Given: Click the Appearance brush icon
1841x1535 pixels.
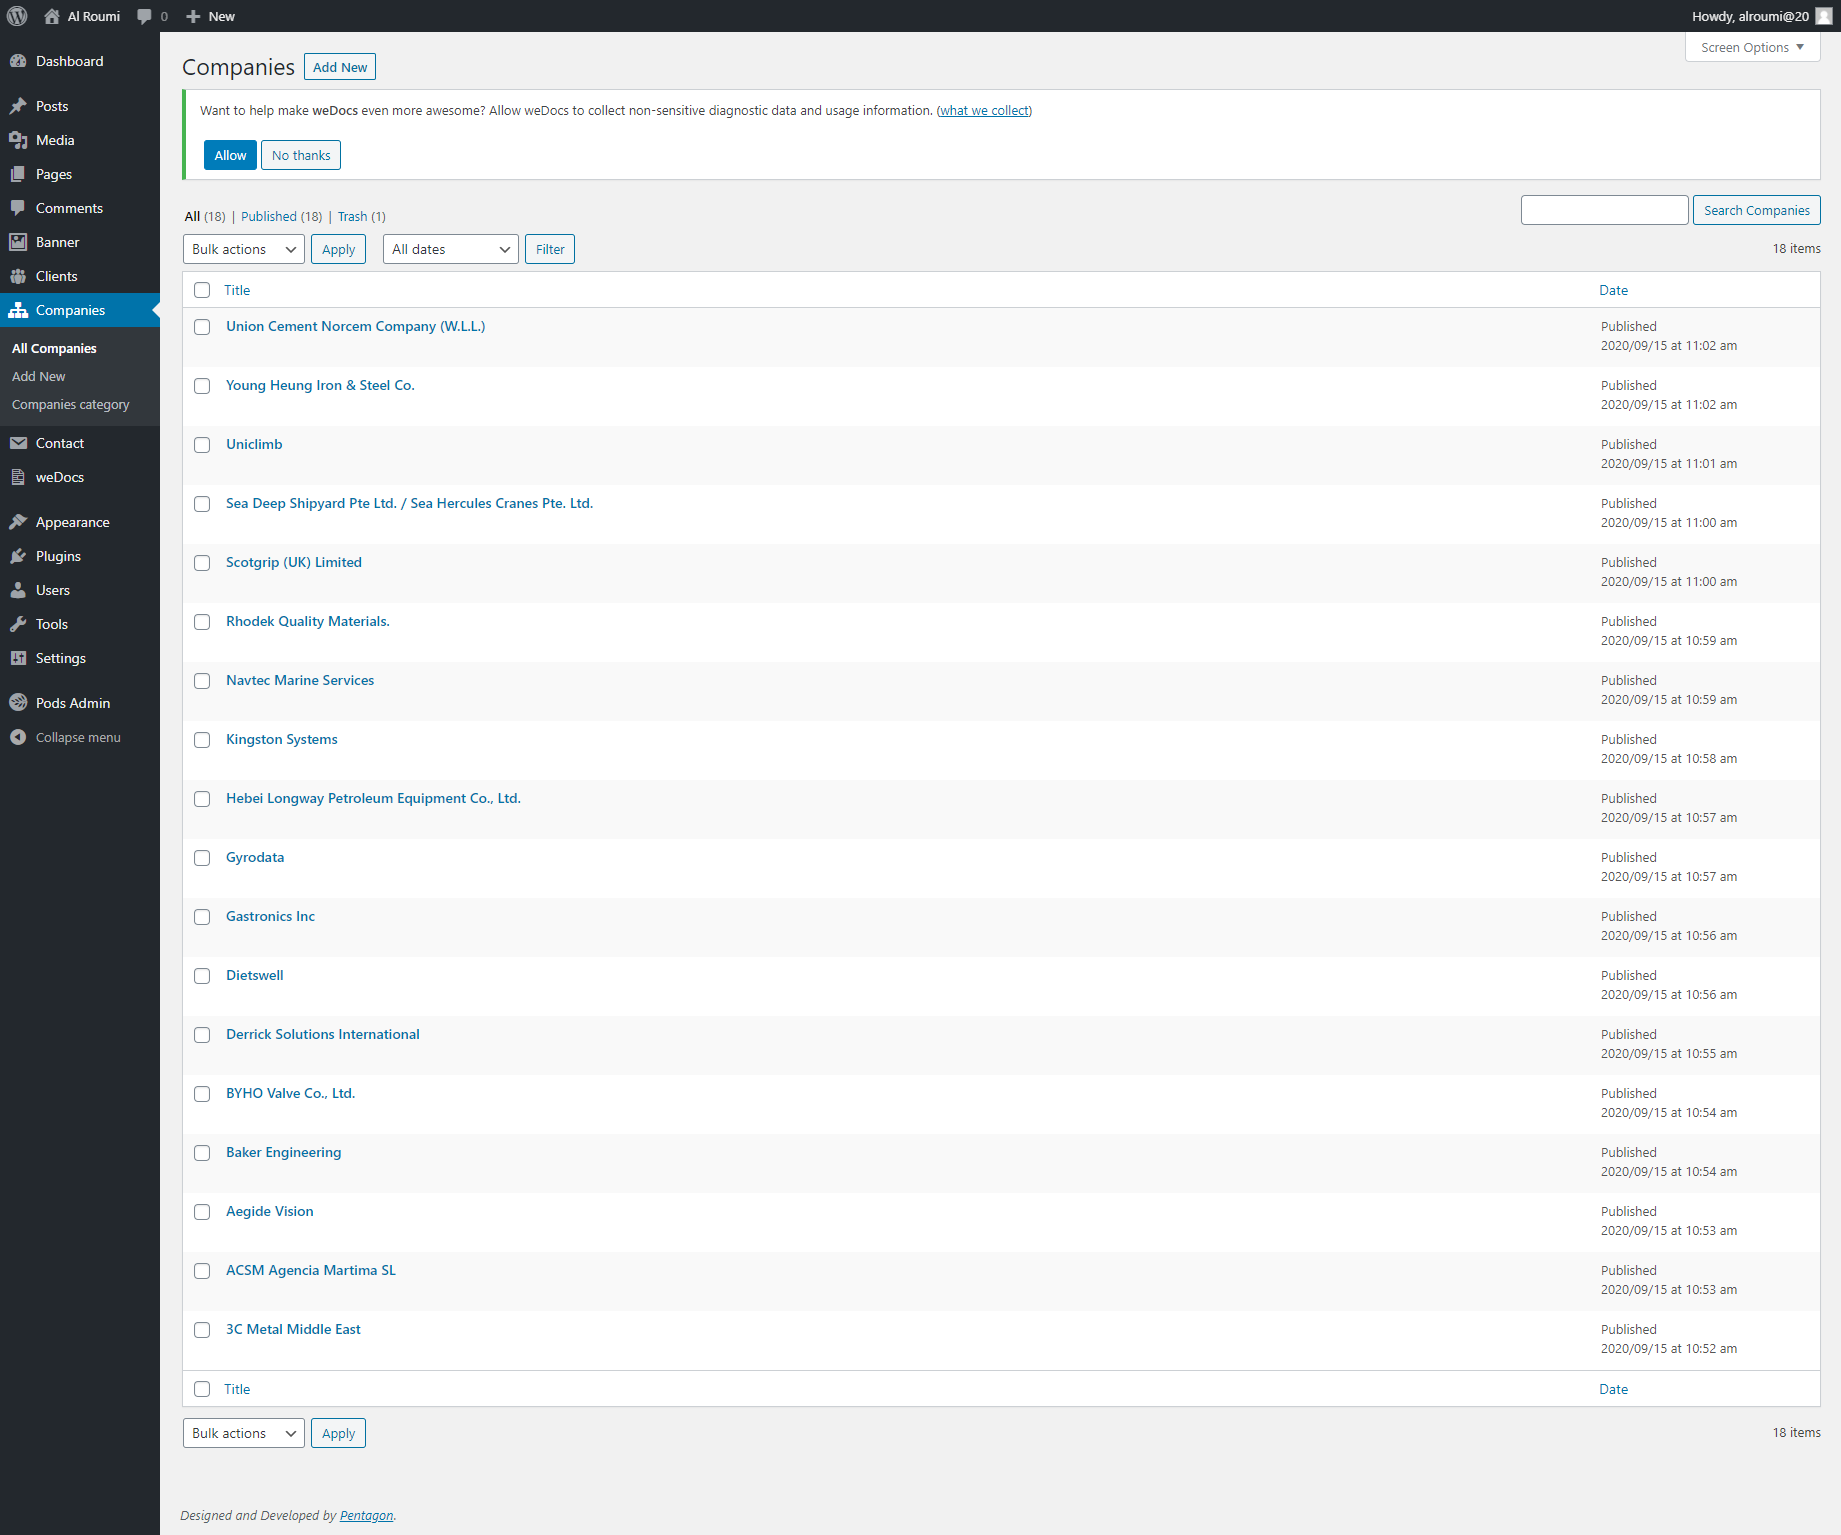Looking at the screenshot, I should 18,522.
